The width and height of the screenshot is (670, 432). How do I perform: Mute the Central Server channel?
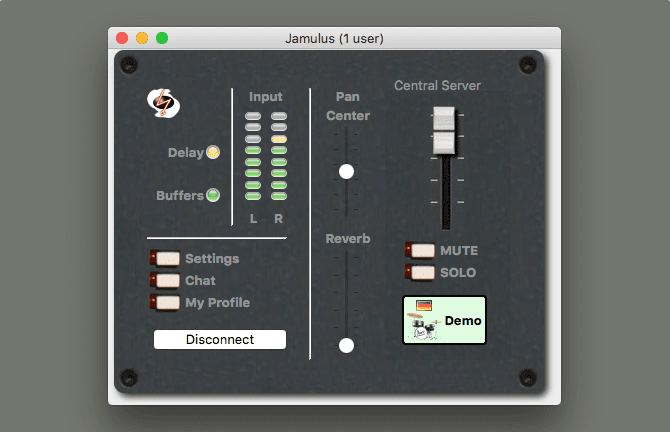pos(421,251)
